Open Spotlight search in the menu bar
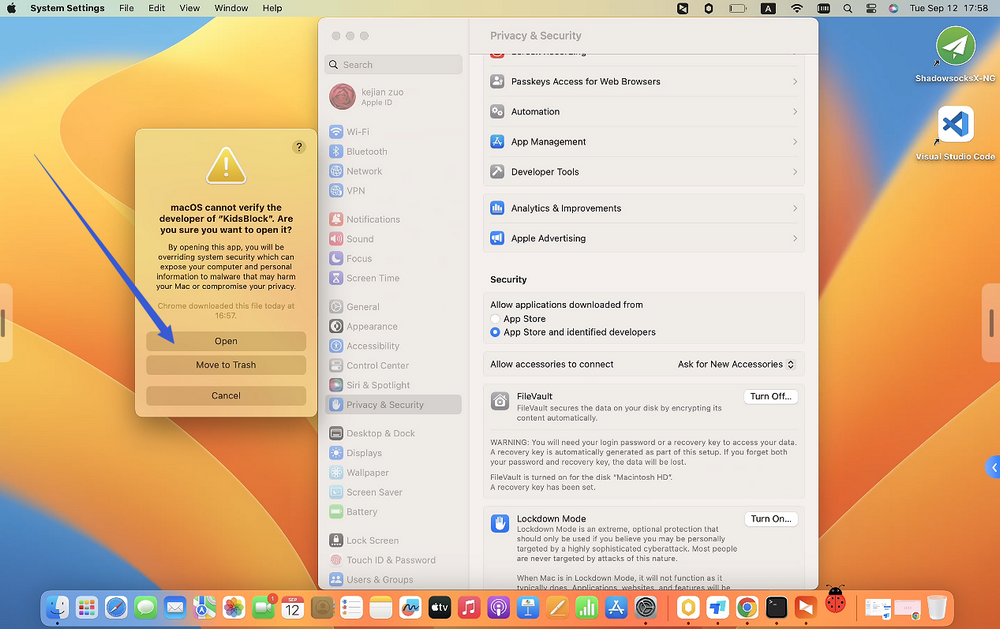The image size is (1000, 629). pos(847,8)
